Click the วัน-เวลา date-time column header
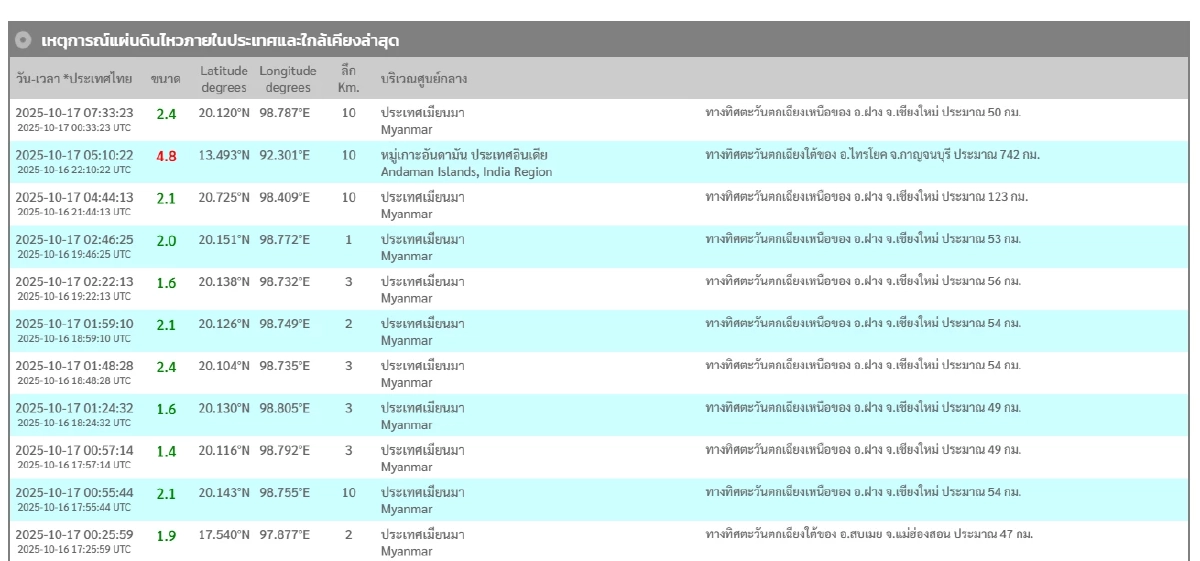The height and width of the screenshot is (561, 1200). 74,78
